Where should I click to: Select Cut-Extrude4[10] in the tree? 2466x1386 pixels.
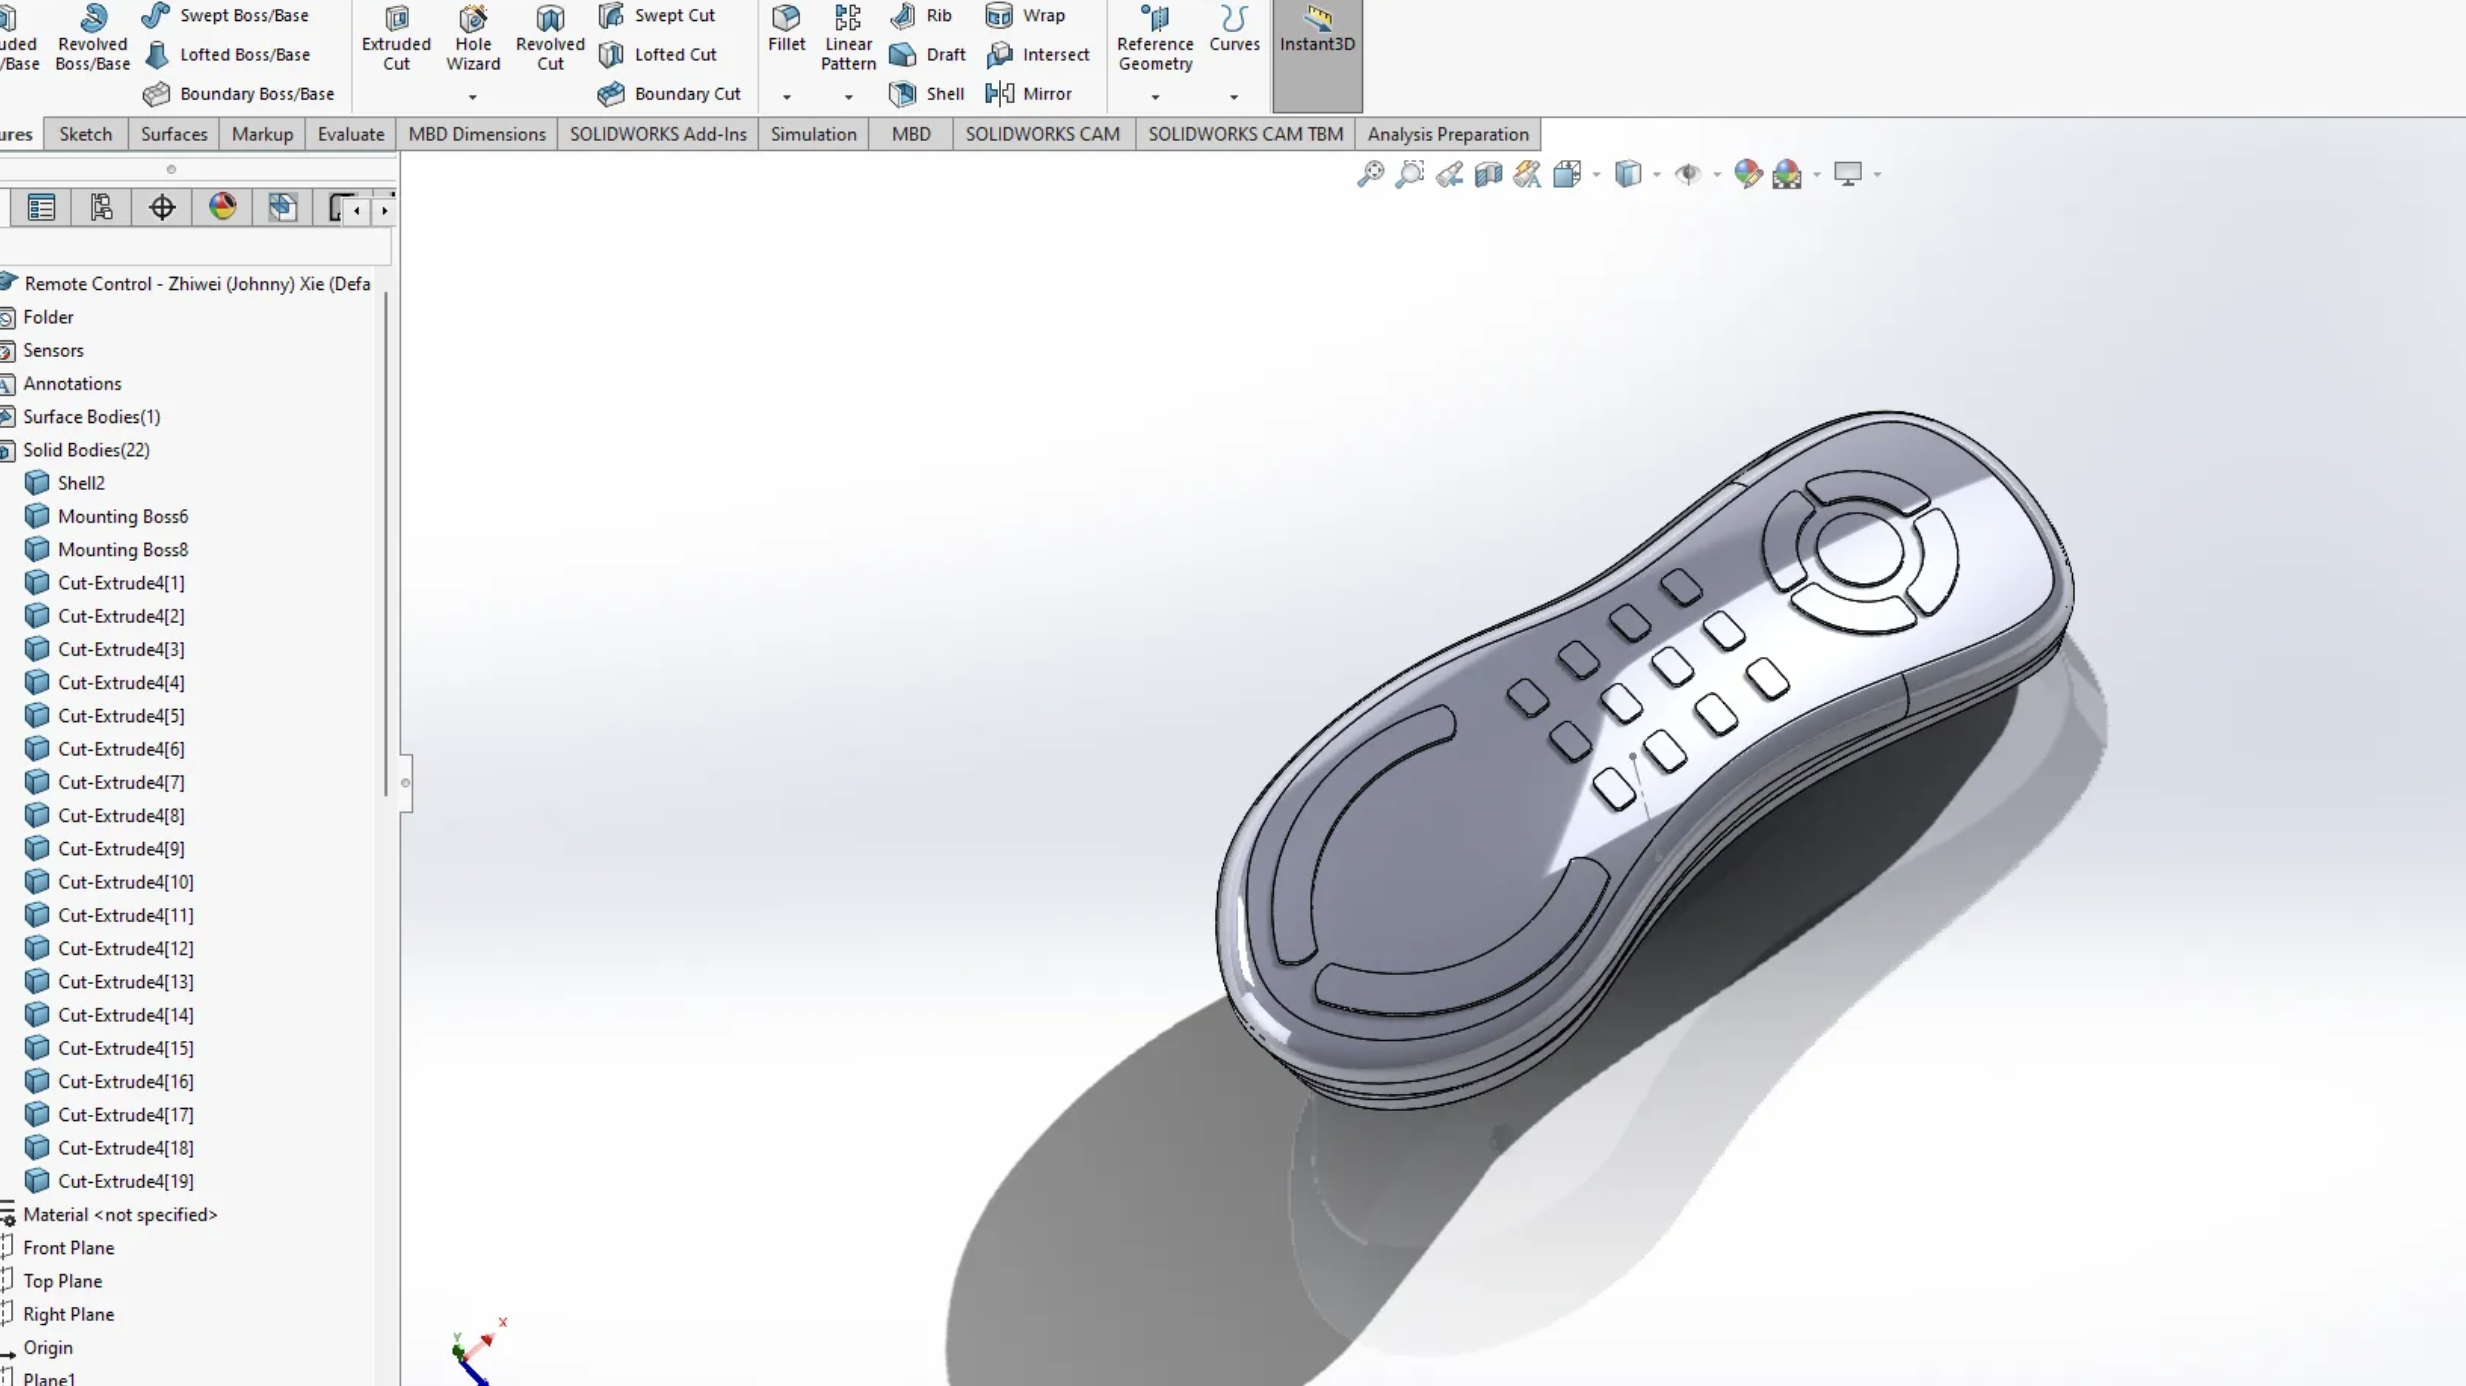pos(125,881)
